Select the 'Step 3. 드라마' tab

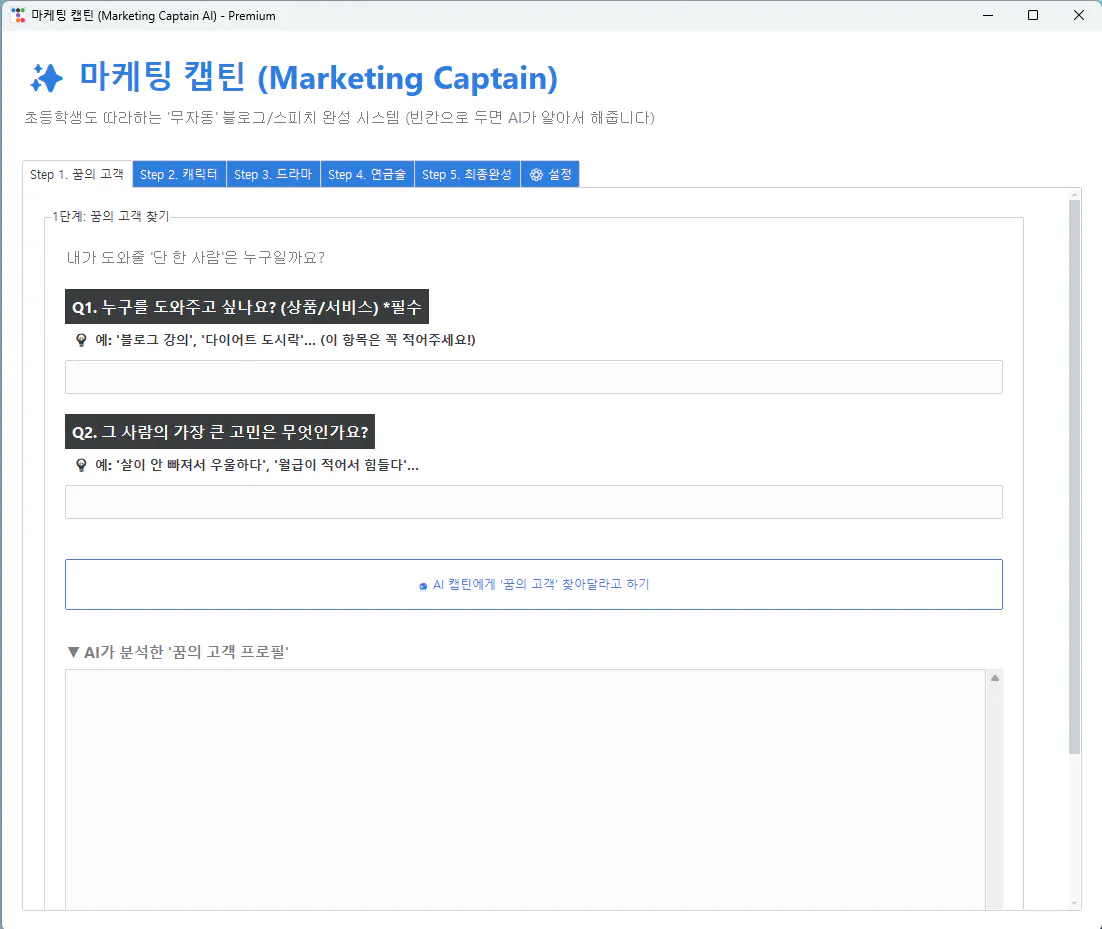click(273, 173)
